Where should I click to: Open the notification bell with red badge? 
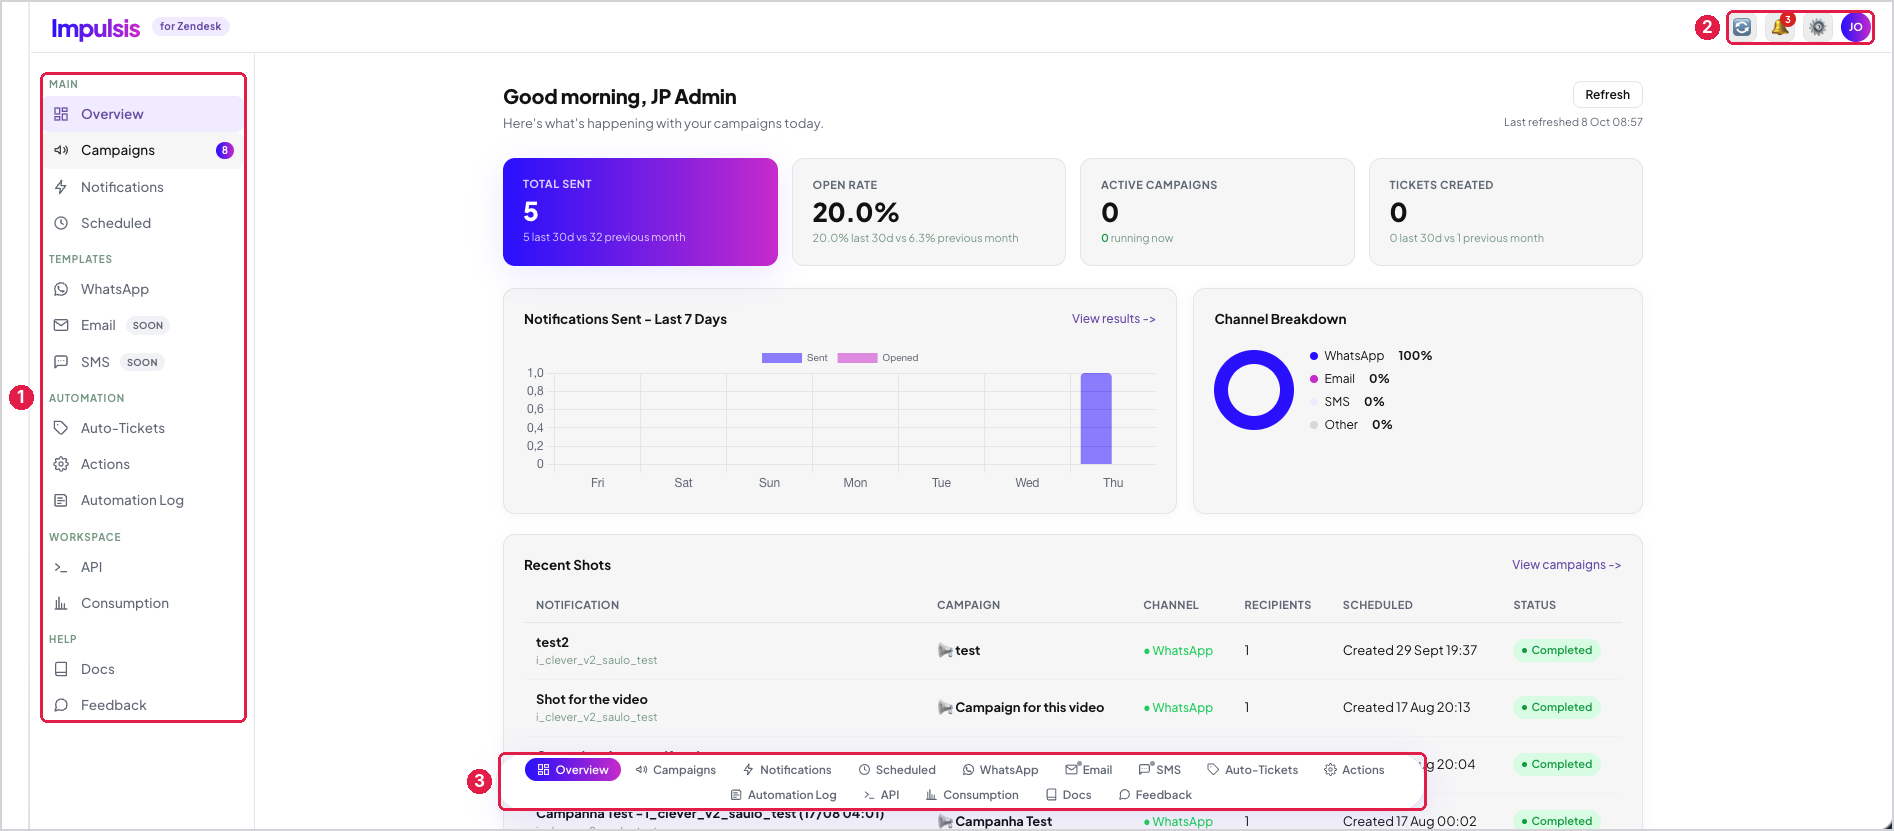tap(1780, 27)
